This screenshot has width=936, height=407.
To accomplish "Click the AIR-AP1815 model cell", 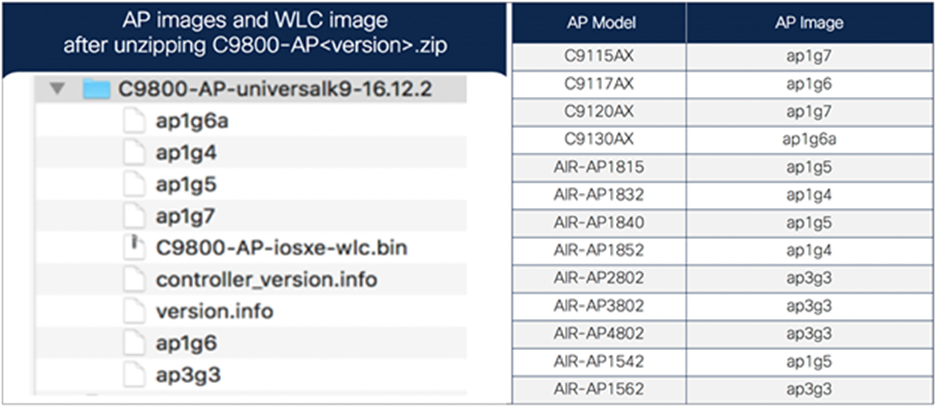I will pyautogui.click(x=599, y=166).
